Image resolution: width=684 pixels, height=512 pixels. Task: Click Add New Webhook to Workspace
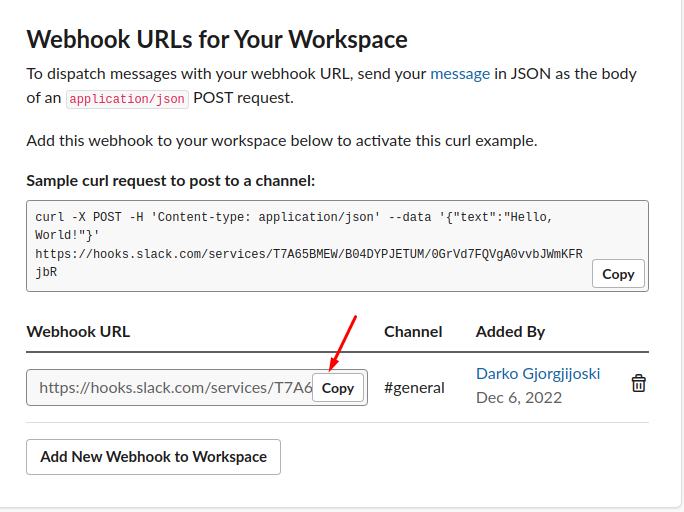click(x=153, y=457)
